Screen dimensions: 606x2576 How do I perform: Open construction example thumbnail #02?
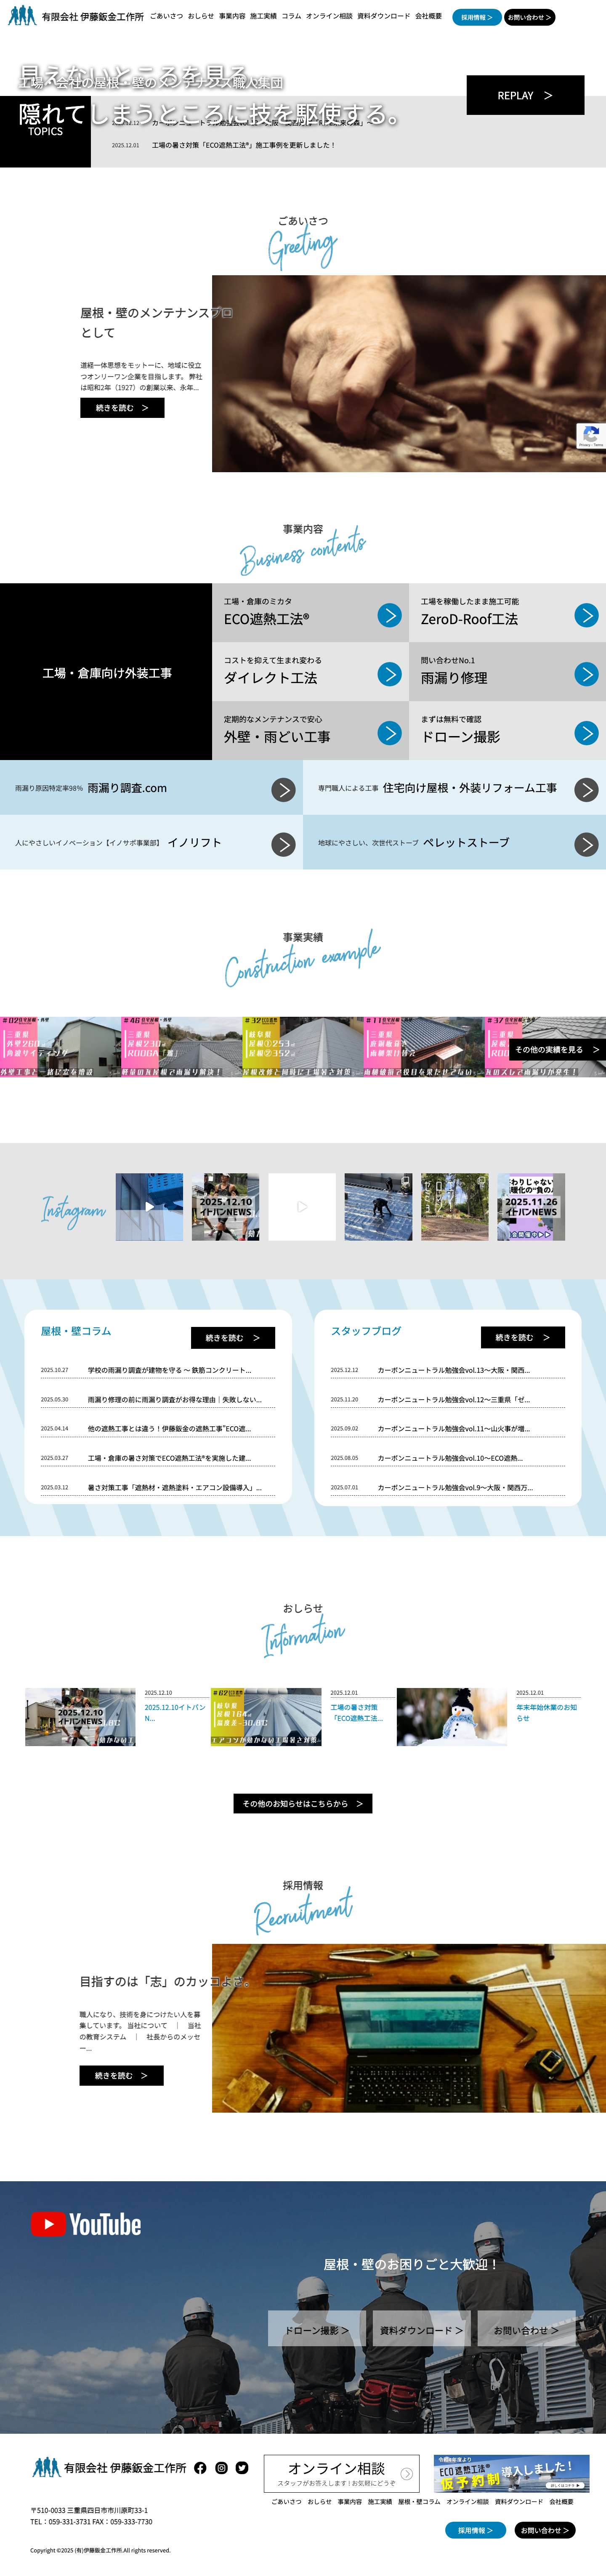[x=60, y=1047]
